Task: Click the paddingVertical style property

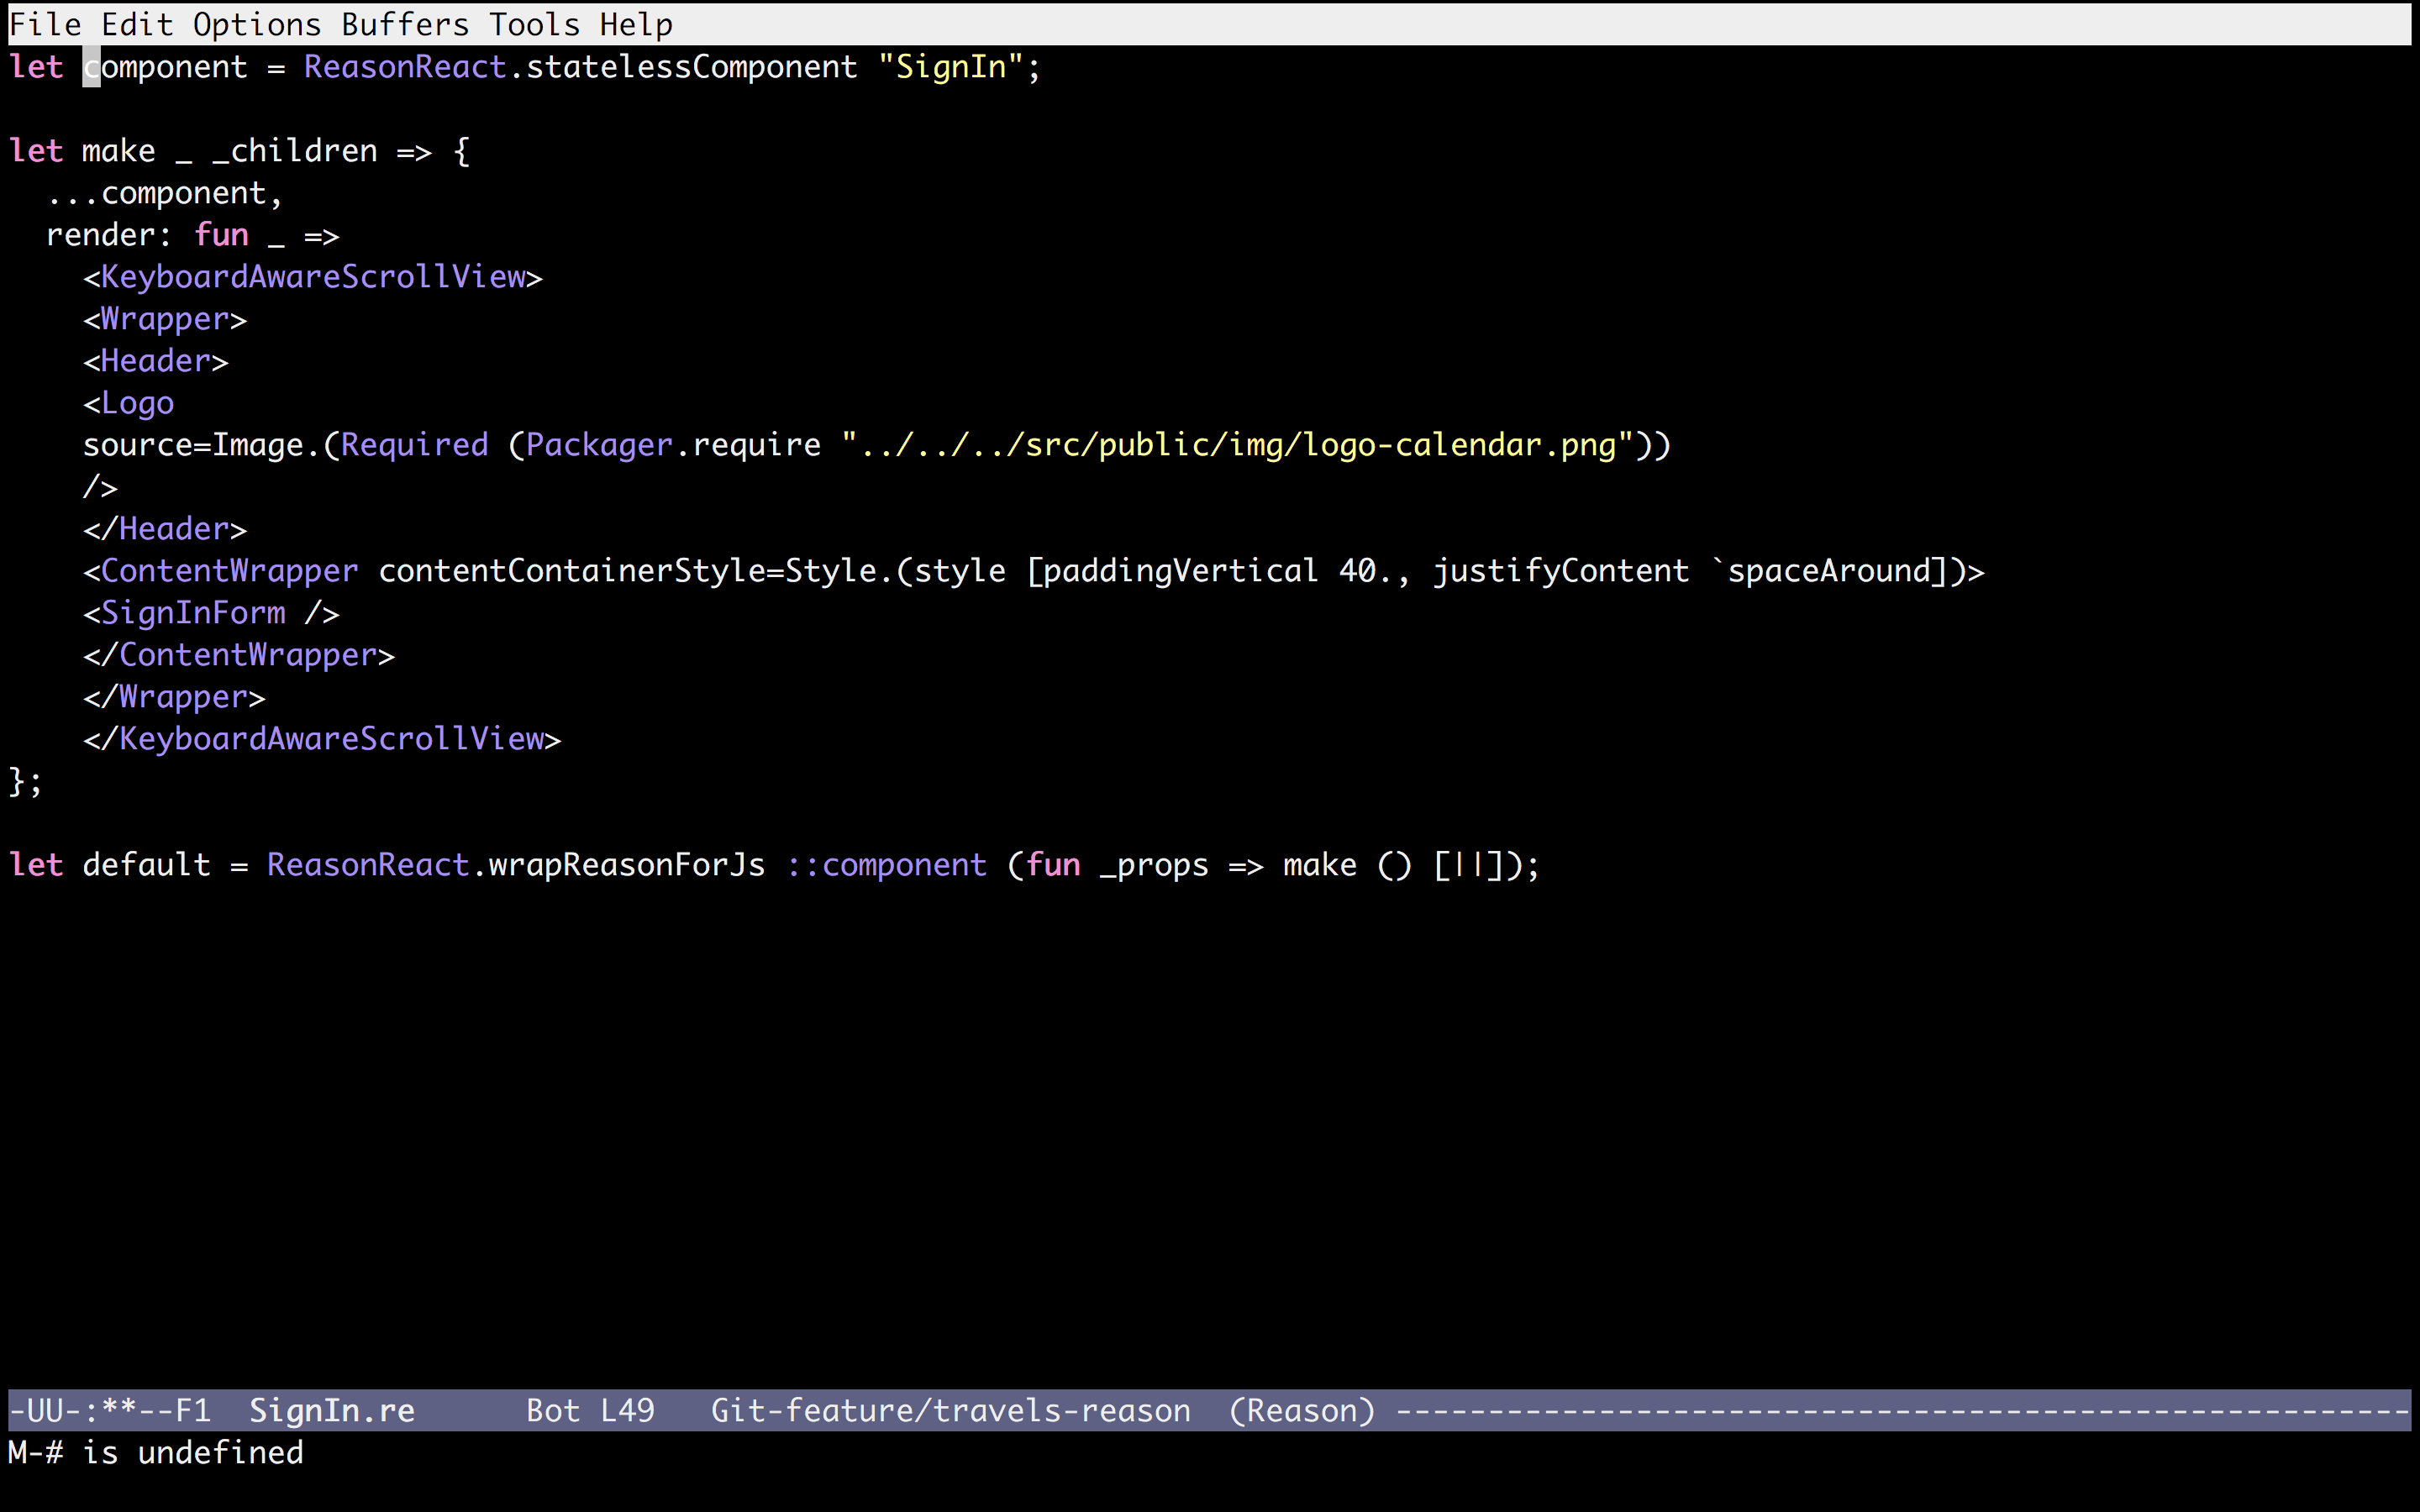Action: coord(1180,571)
